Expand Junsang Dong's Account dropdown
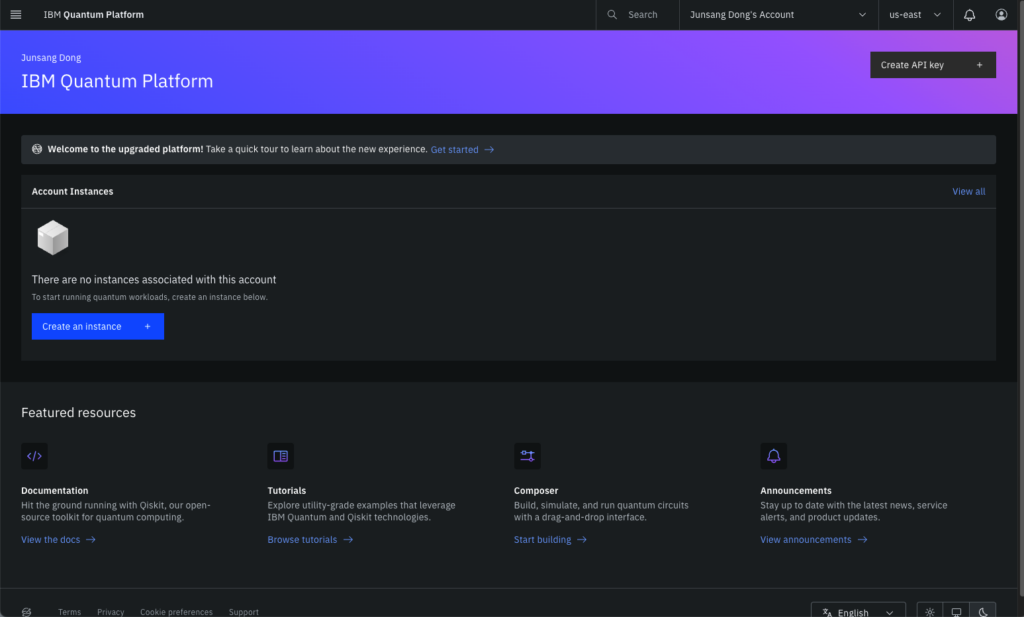This screenshot has height=617, width=1024. pyautogui.click(x=778, y=14)
